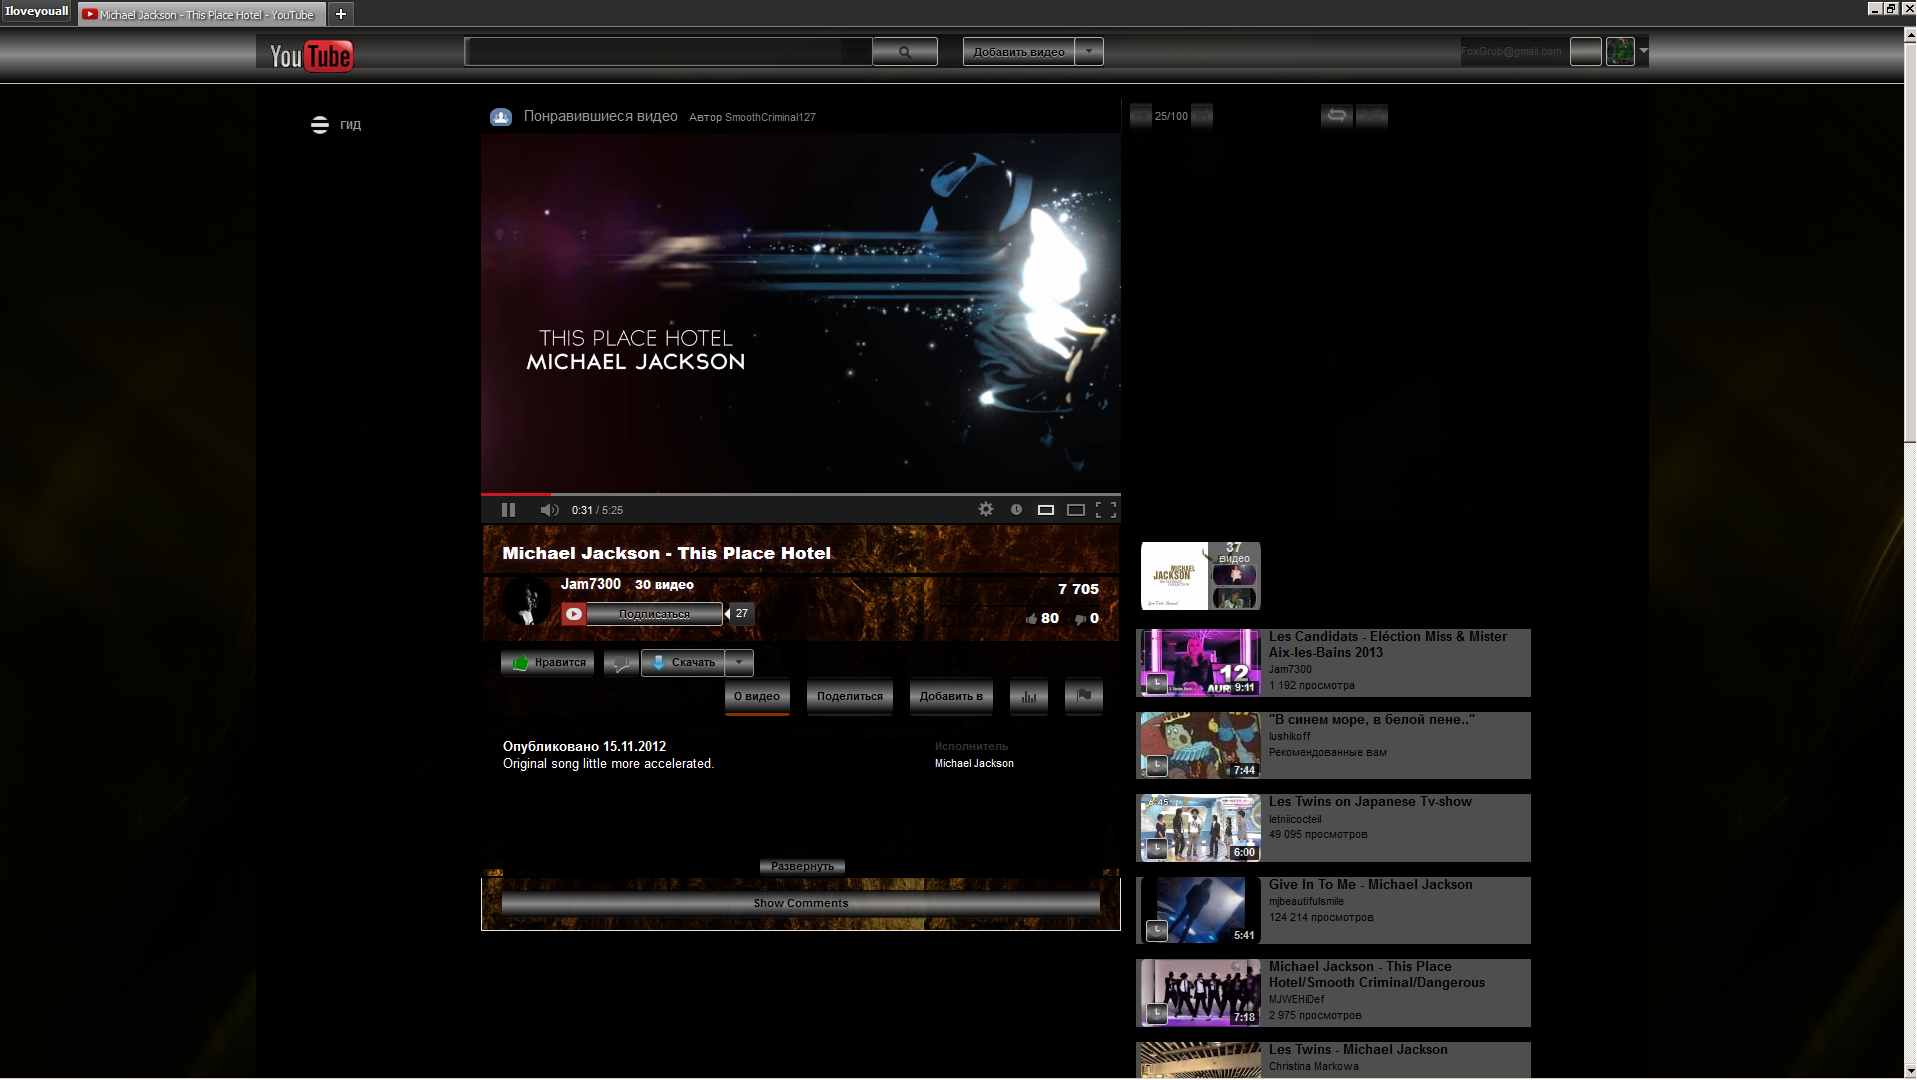Open Jam7300 channel name link
Viewport: 1917px width, 1080px height.
(x=590, y=584)
